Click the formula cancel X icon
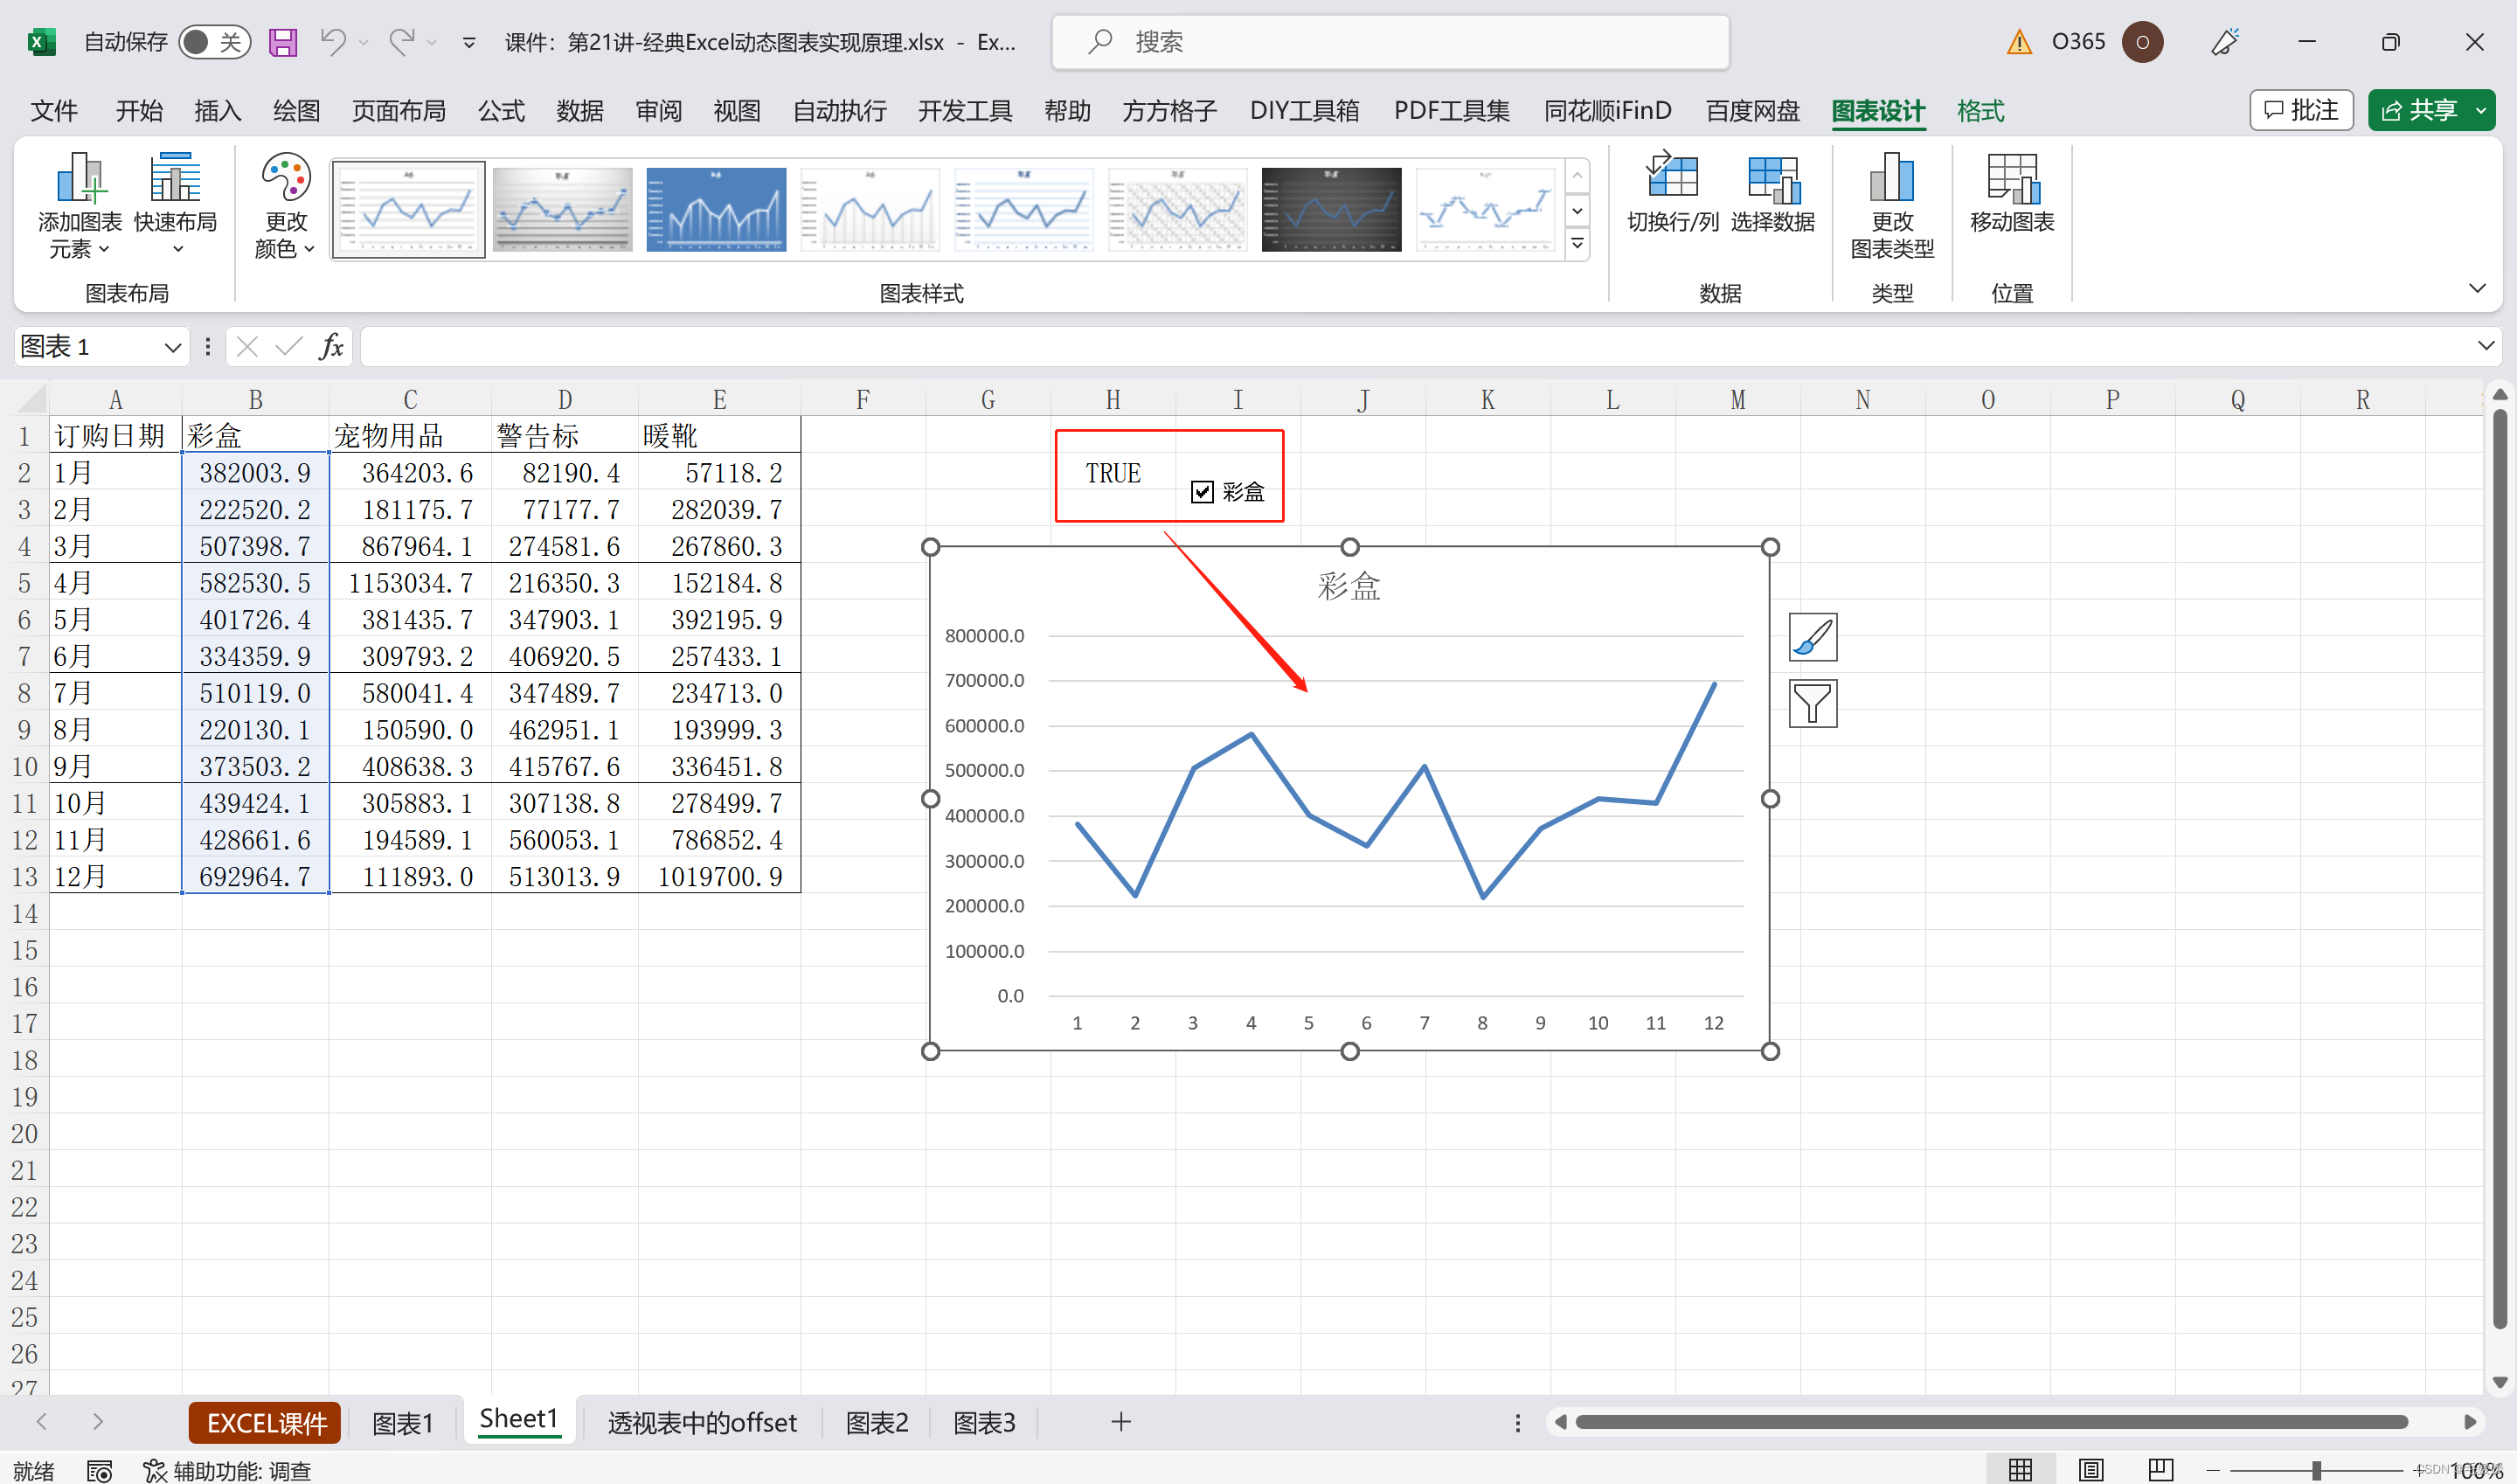The width and height of the screenshot is (2517, 1484). click(247, 347)
